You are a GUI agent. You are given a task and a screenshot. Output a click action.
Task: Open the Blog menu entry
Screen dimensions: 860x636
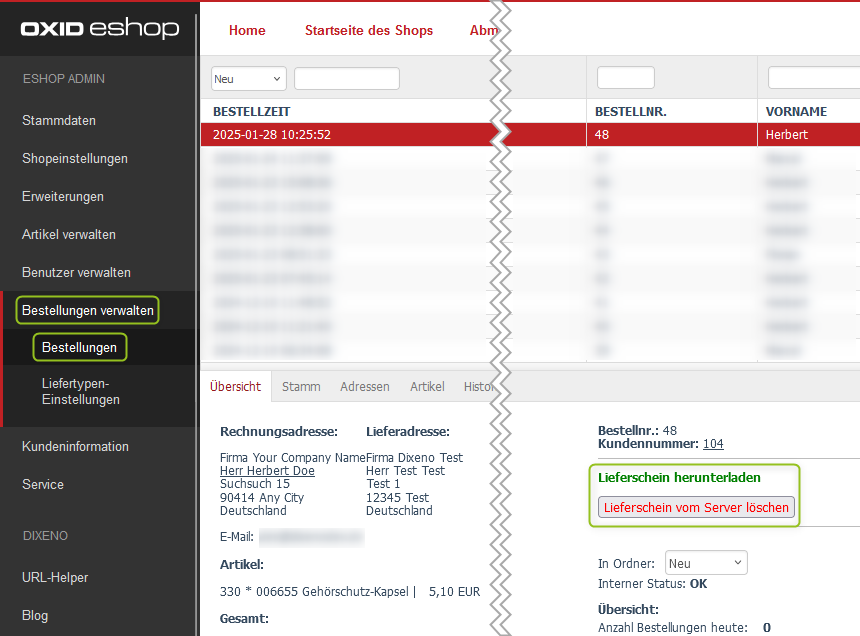click(35, 615)
